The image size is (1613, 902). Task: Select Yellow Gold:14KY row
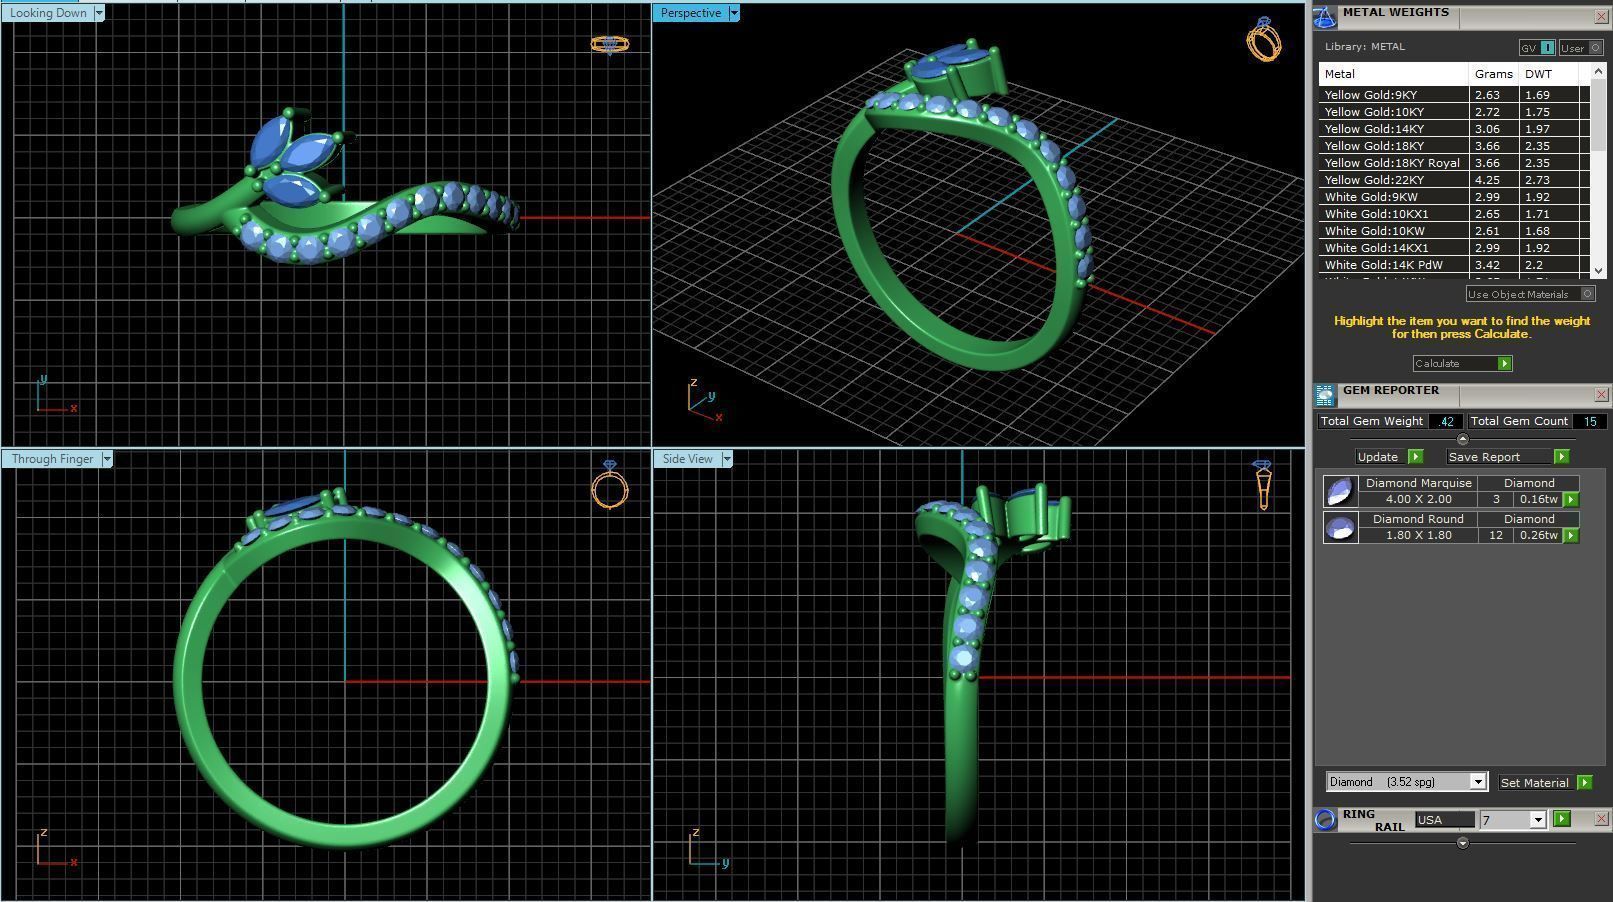click(x=1454, y=129)
